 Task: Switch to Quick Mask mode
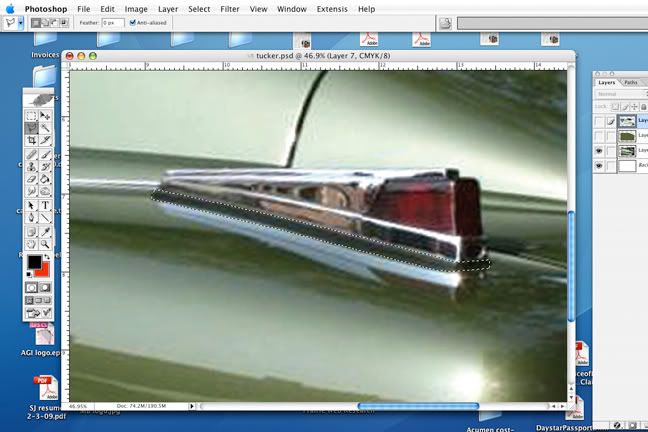(45, 287)
